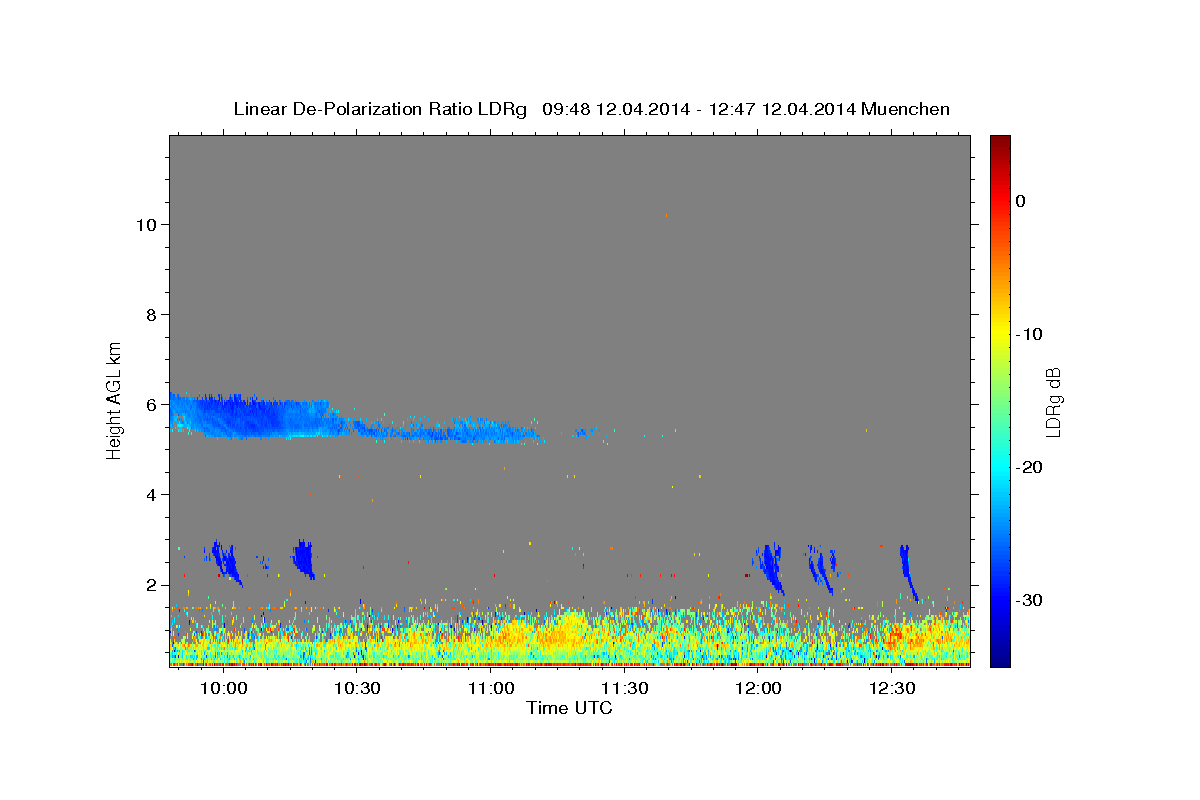
Task: Click the colorbar value 0
Action: pyautogui.click(x=1020, y=201)
